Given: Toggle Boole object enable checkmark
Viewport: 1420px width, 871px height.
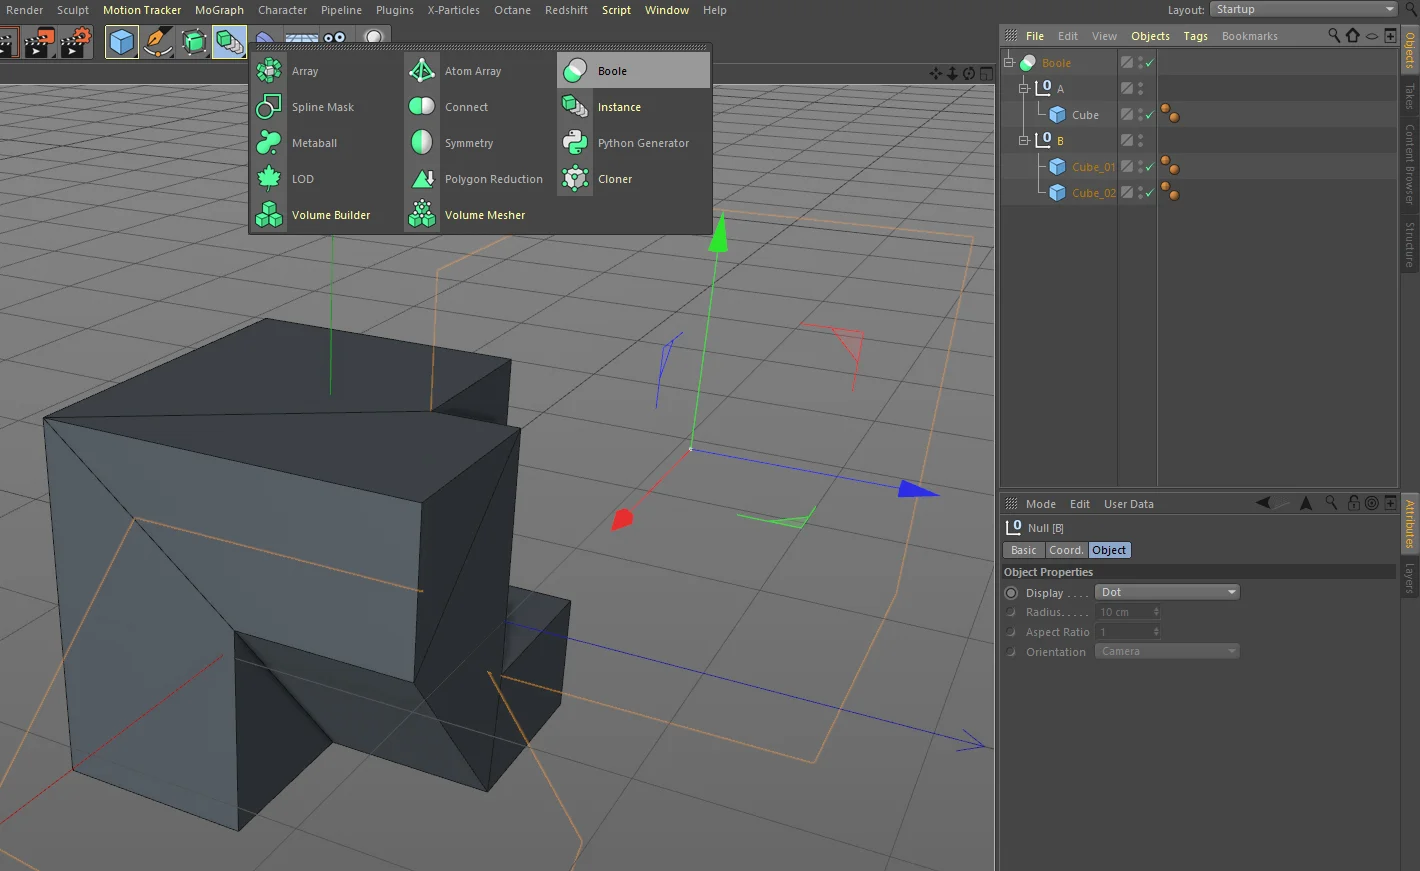Looking at the screenshot, I should [1150, 63].
